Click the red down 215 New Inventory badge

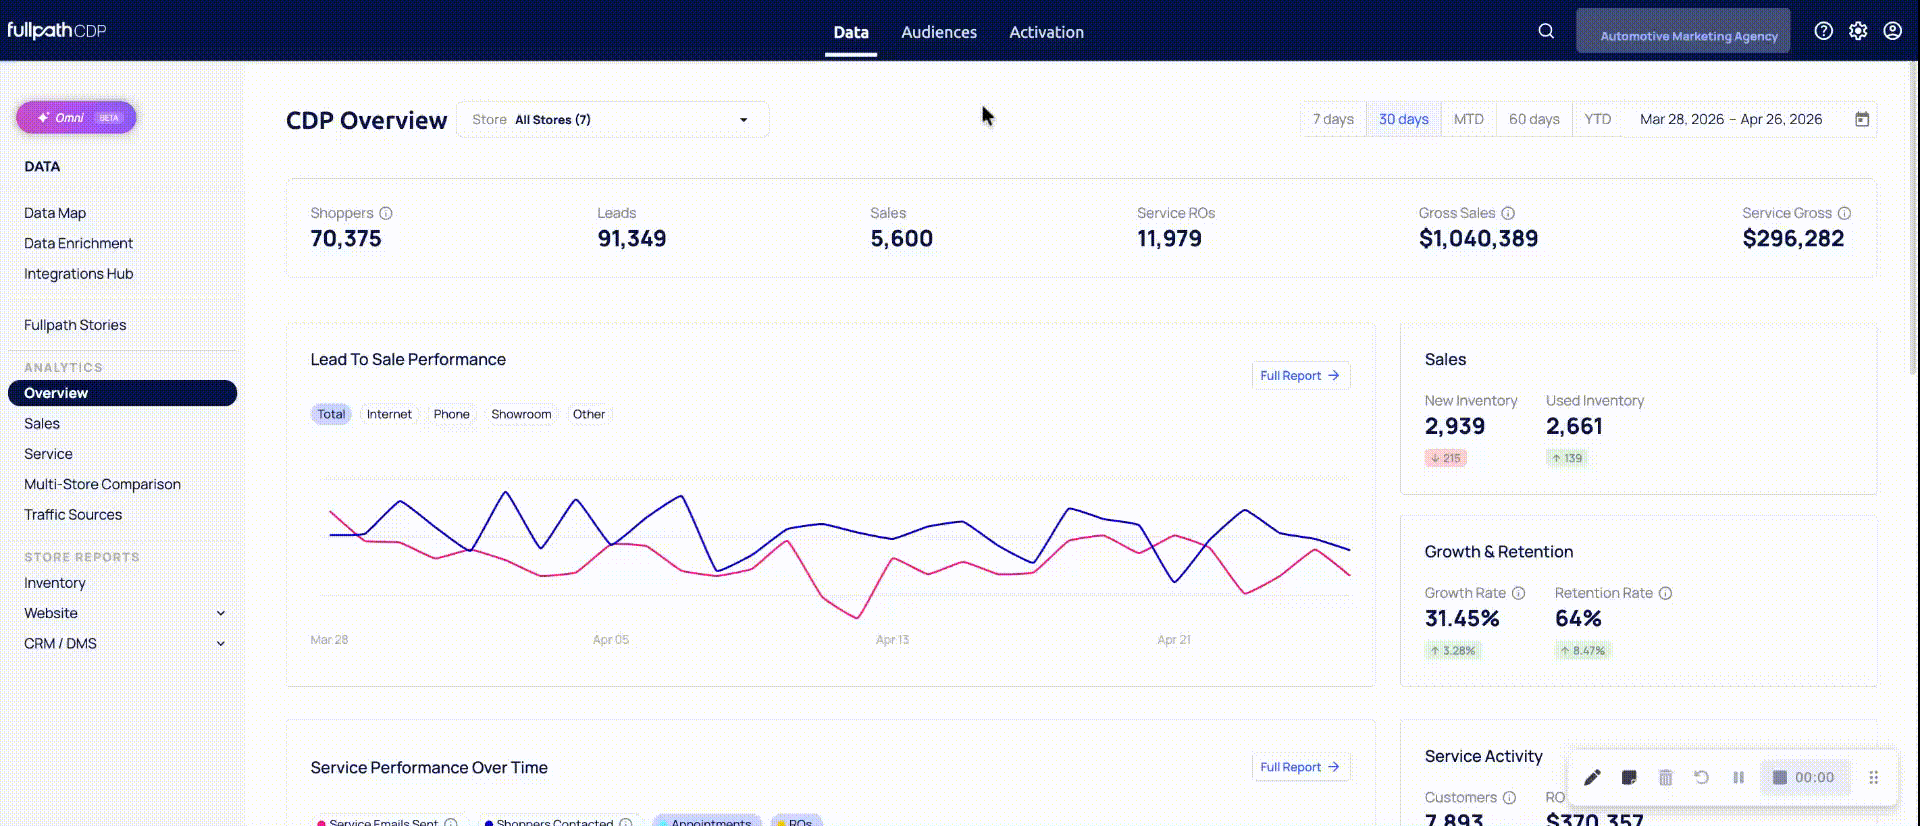click(1446, 458)
